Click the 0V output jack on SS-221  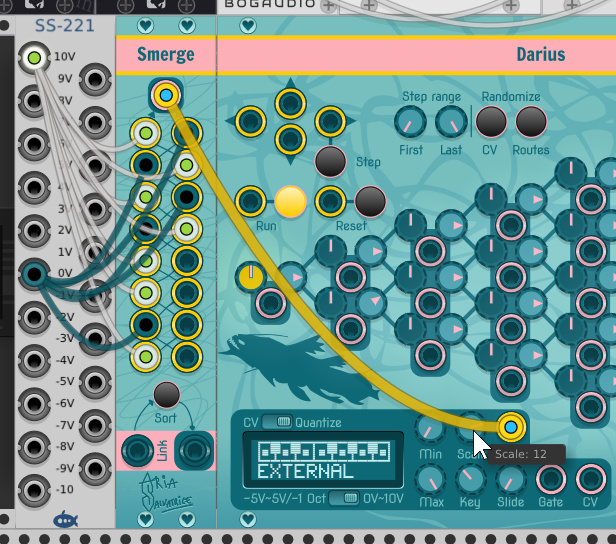click(x=35, y=274)
